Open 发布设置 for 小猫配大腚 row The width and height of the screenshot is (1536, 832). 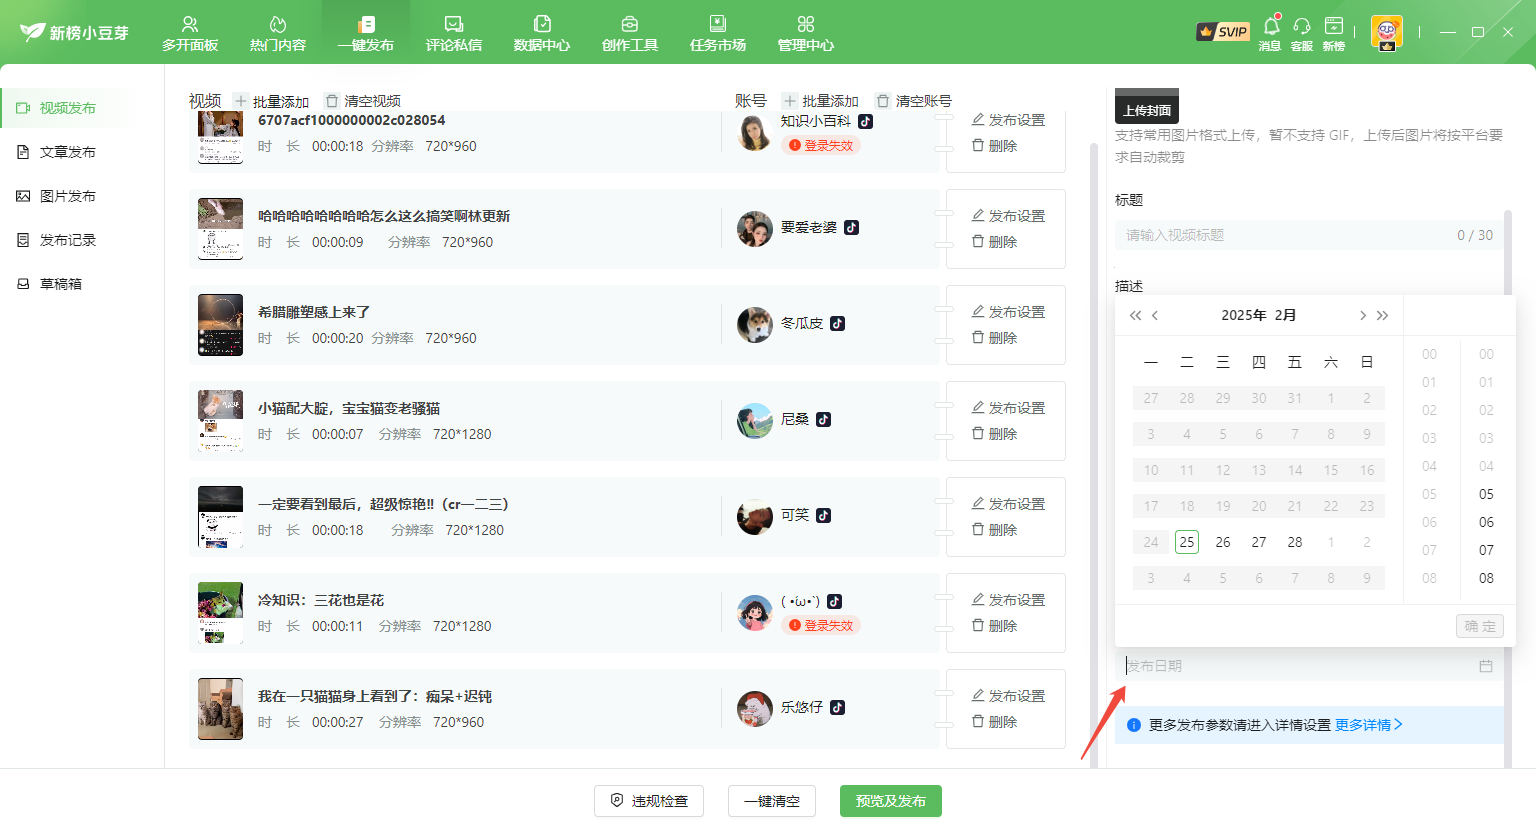pos(1008,408)
